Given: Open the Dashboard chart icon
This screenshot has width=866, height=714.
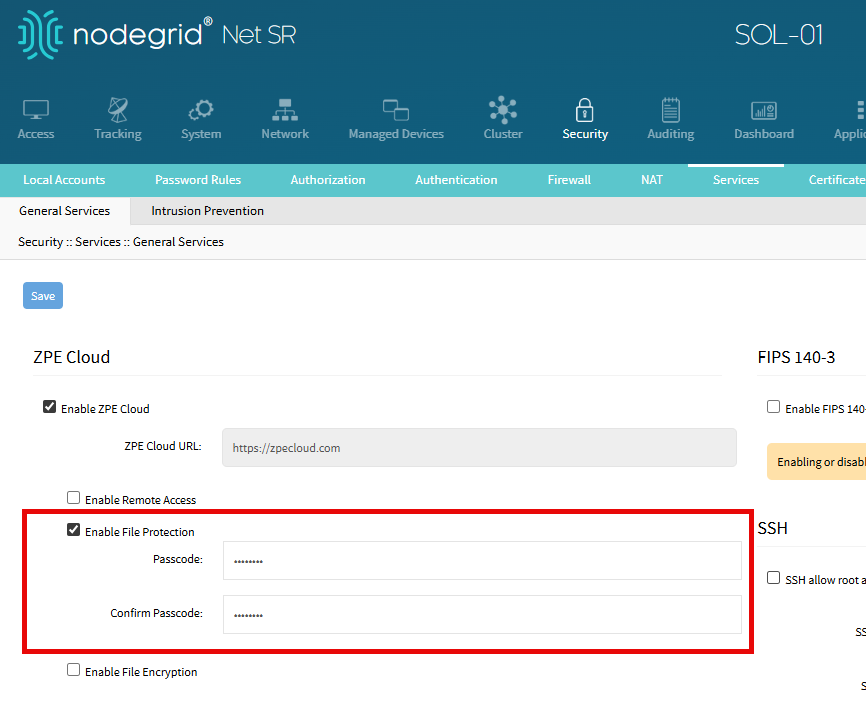Looking at the screenshot, I should click(x=764, y=110).
